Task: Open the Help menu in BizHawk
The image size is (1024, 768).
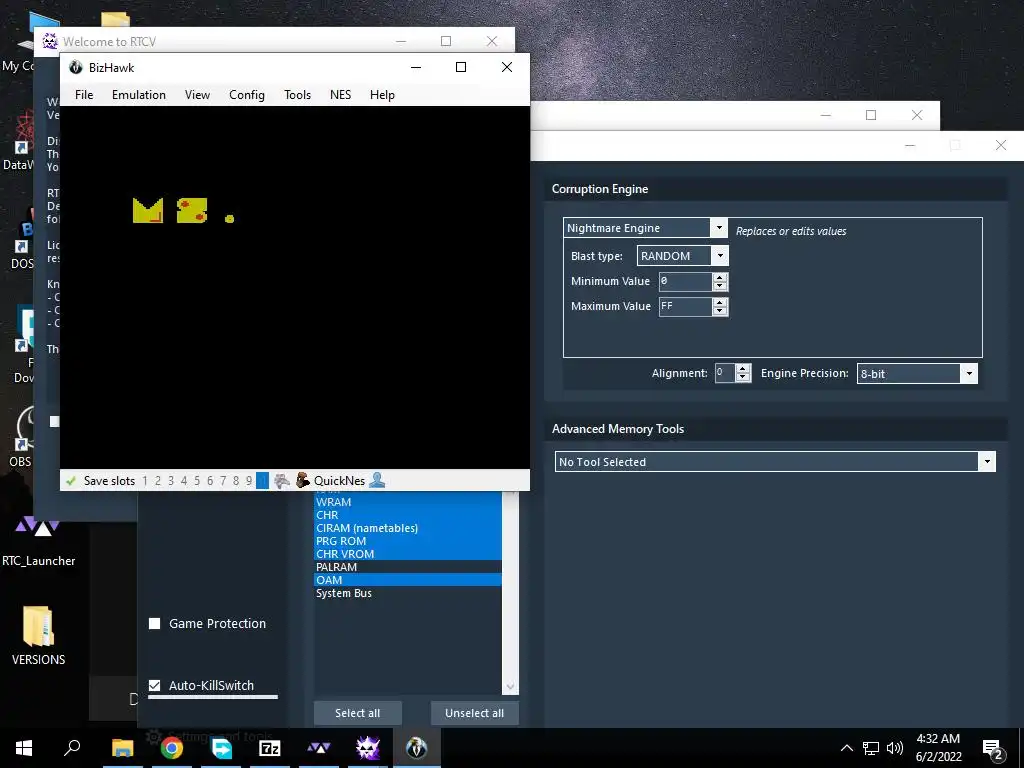Action: pos(382,95)
